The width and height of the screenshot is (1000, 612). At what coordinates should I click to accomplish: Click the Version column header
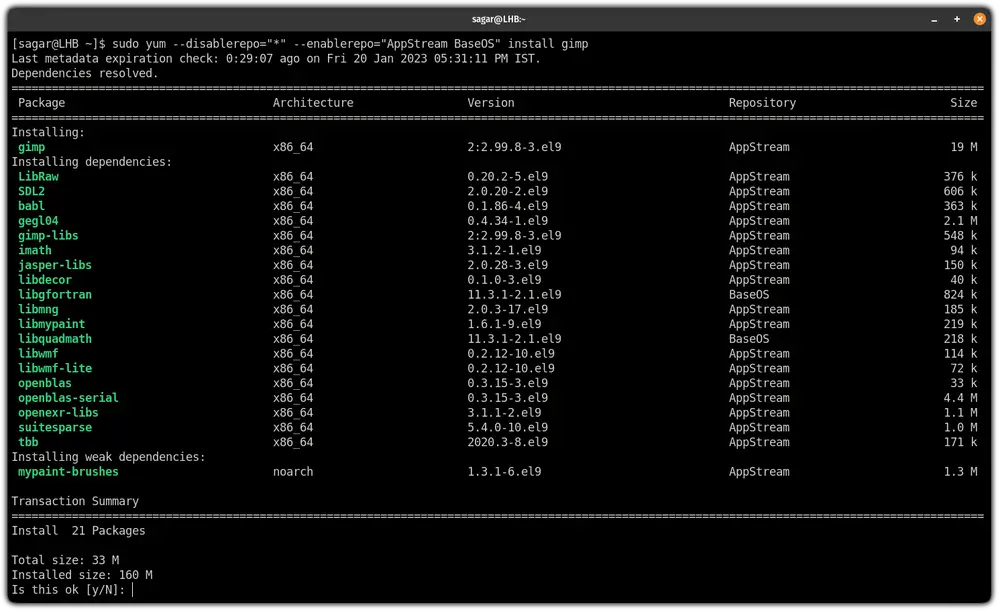tap(491, 103)
